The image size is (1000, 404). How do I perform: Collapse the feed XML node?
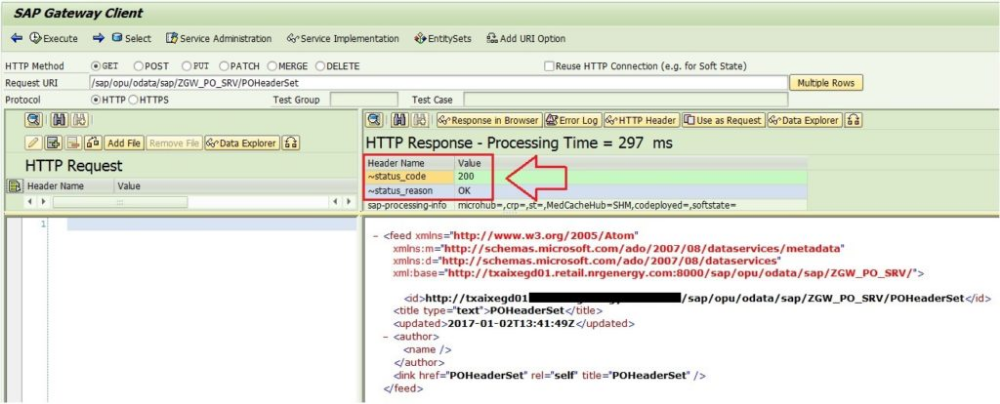375,234
